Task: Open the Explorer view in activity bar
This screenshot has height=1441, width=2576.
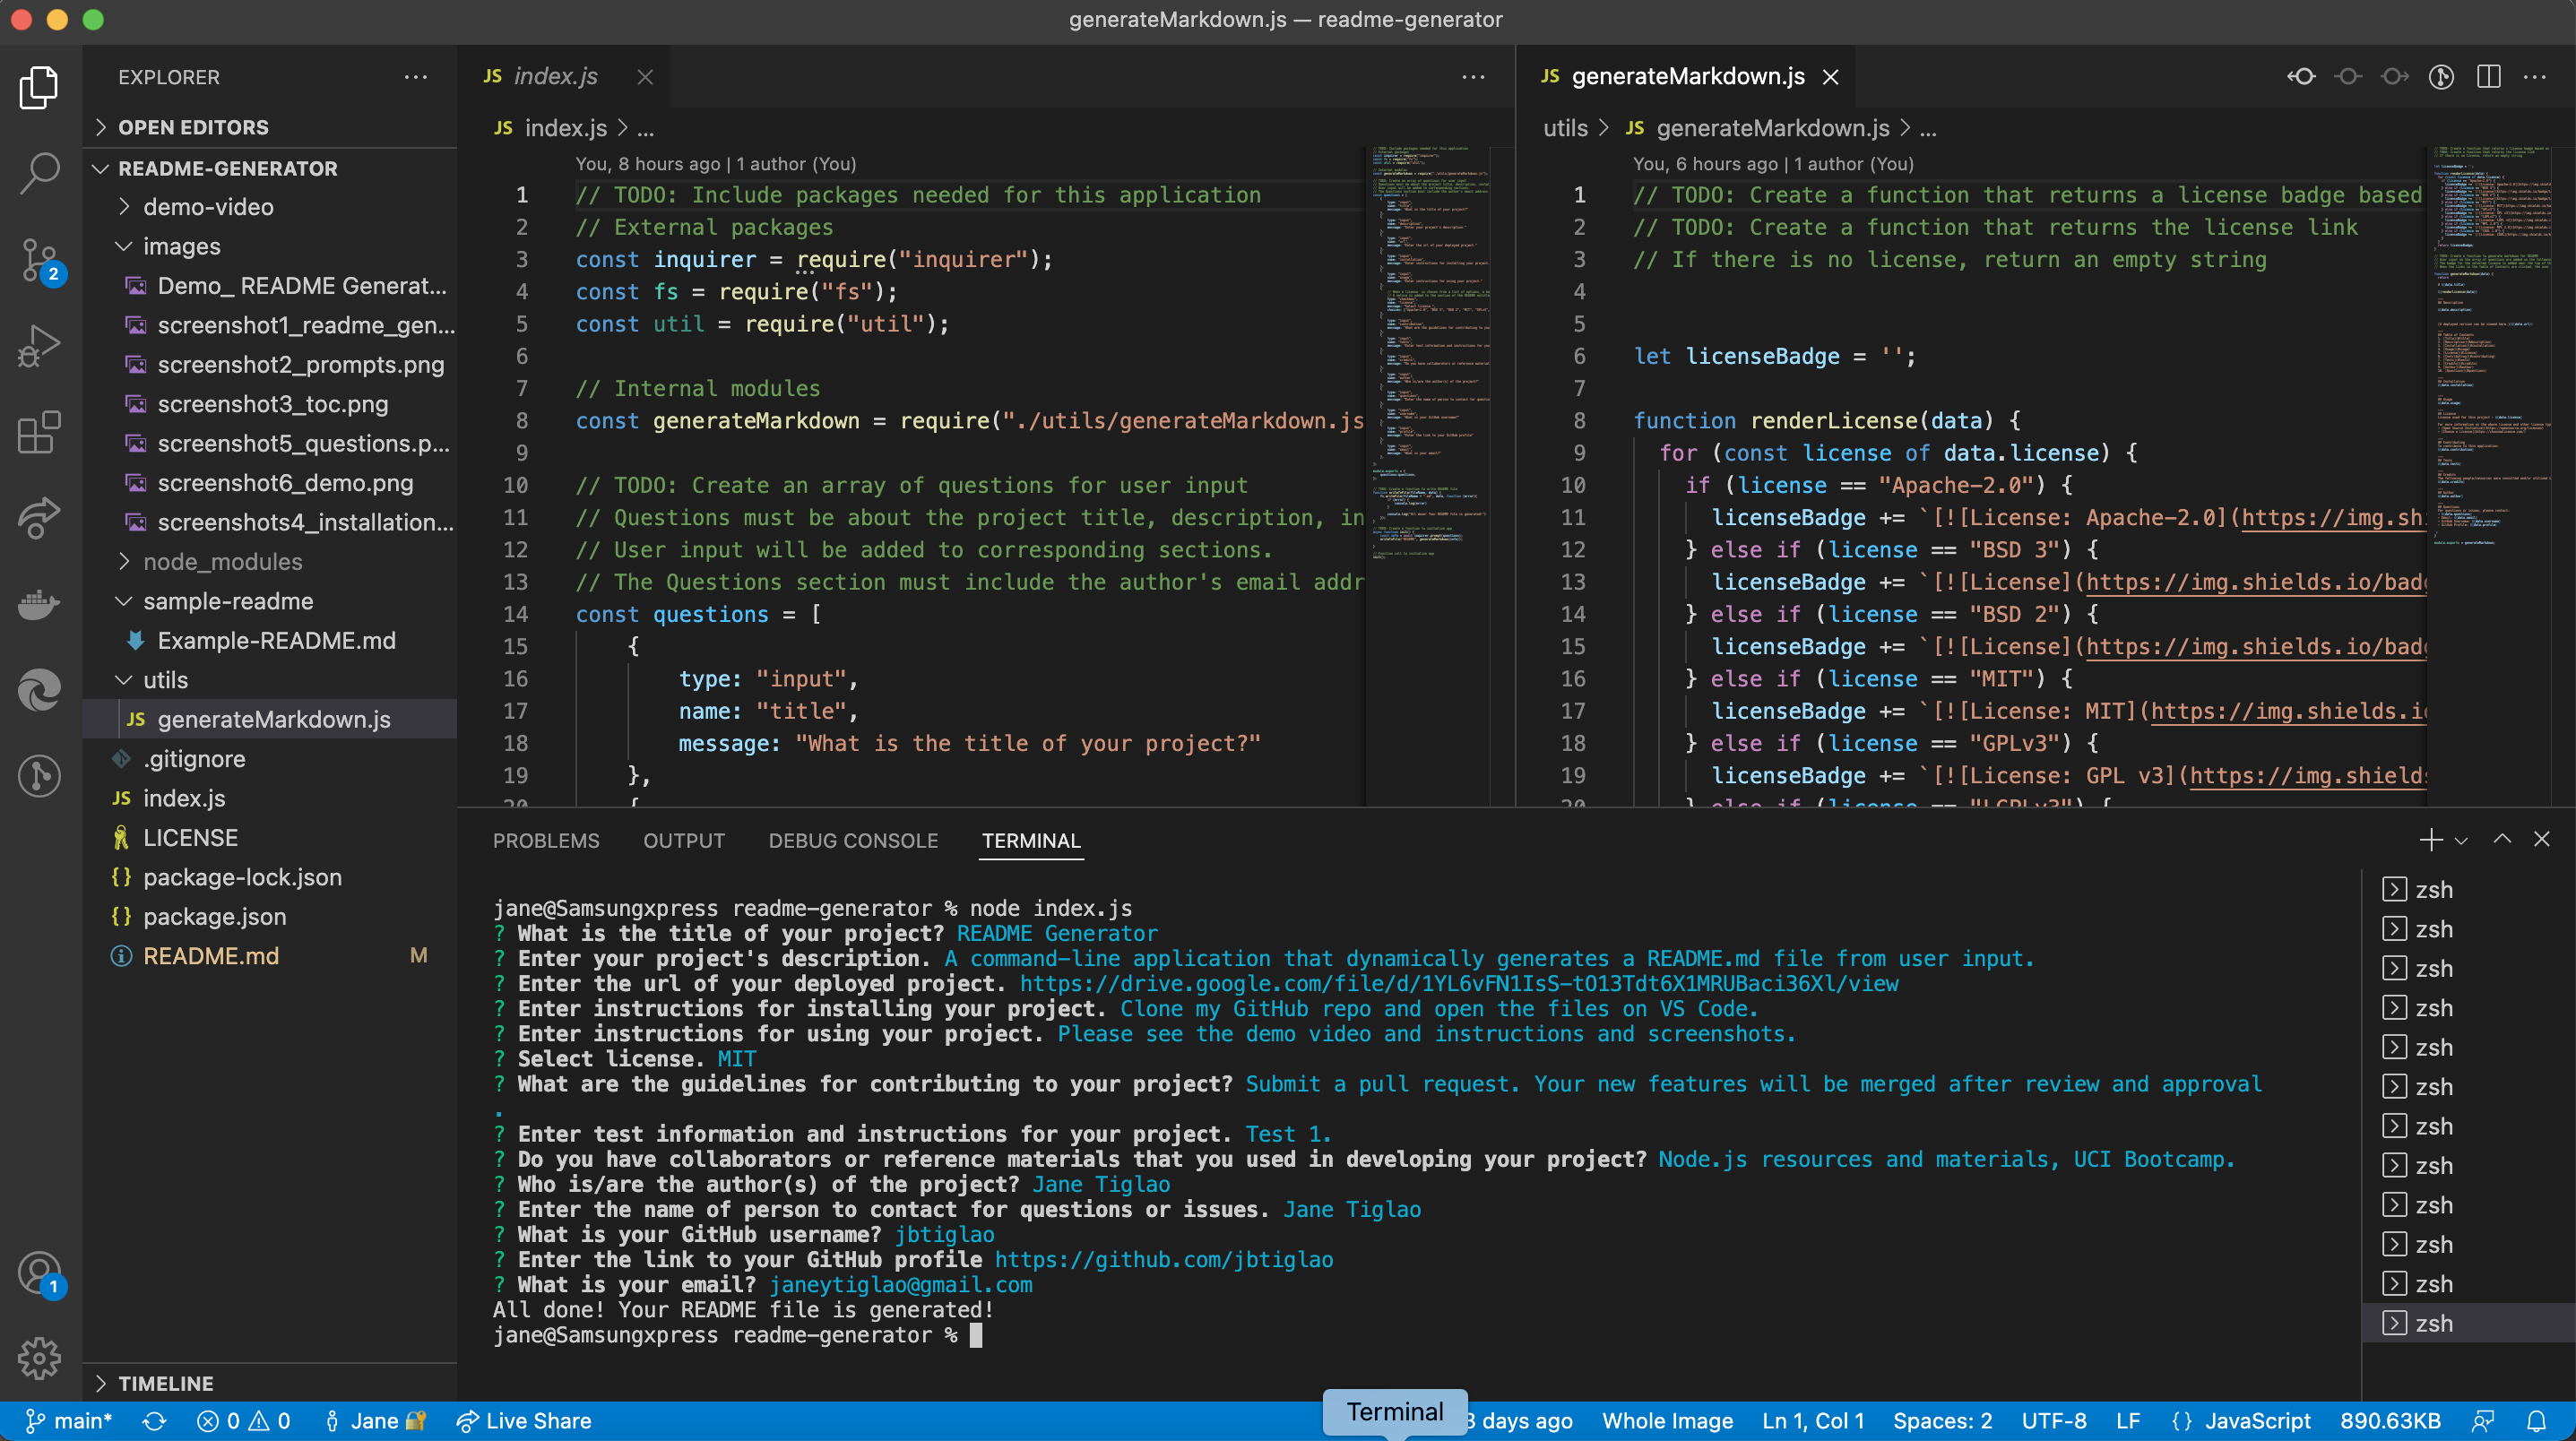Action: pyautogui.click(x=39, y=87)
